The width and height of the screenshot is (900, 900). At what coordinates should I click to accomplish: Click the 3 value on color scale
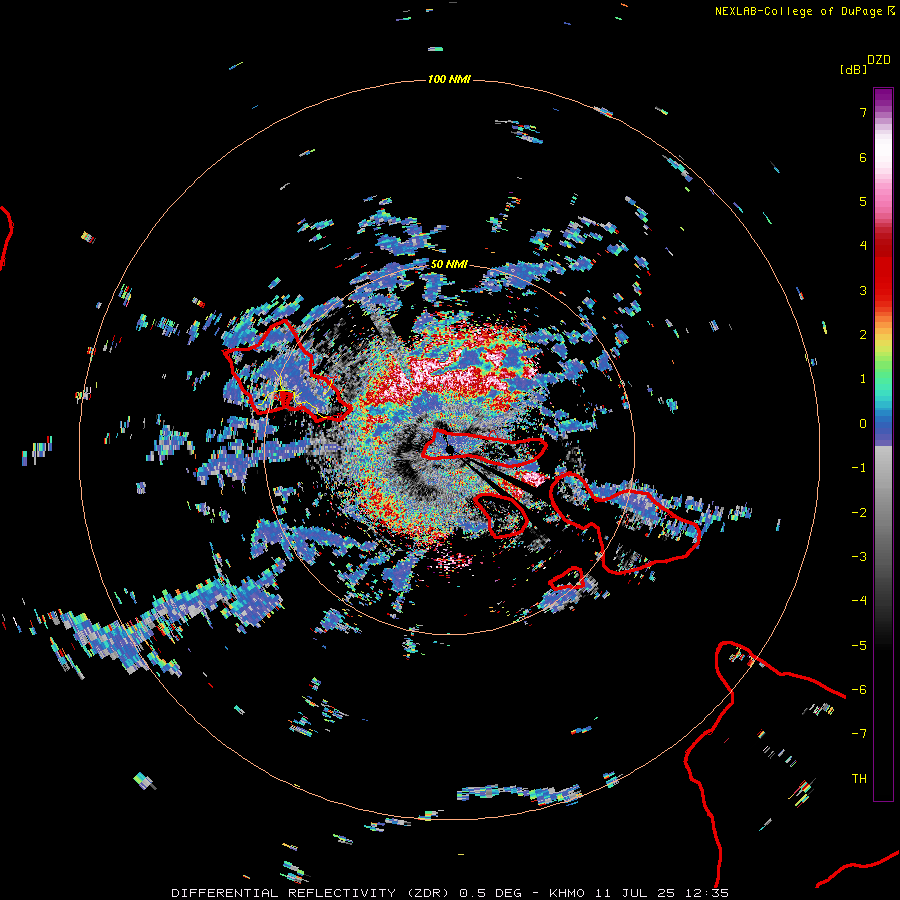pyautogui.click(x=863, y=290)
